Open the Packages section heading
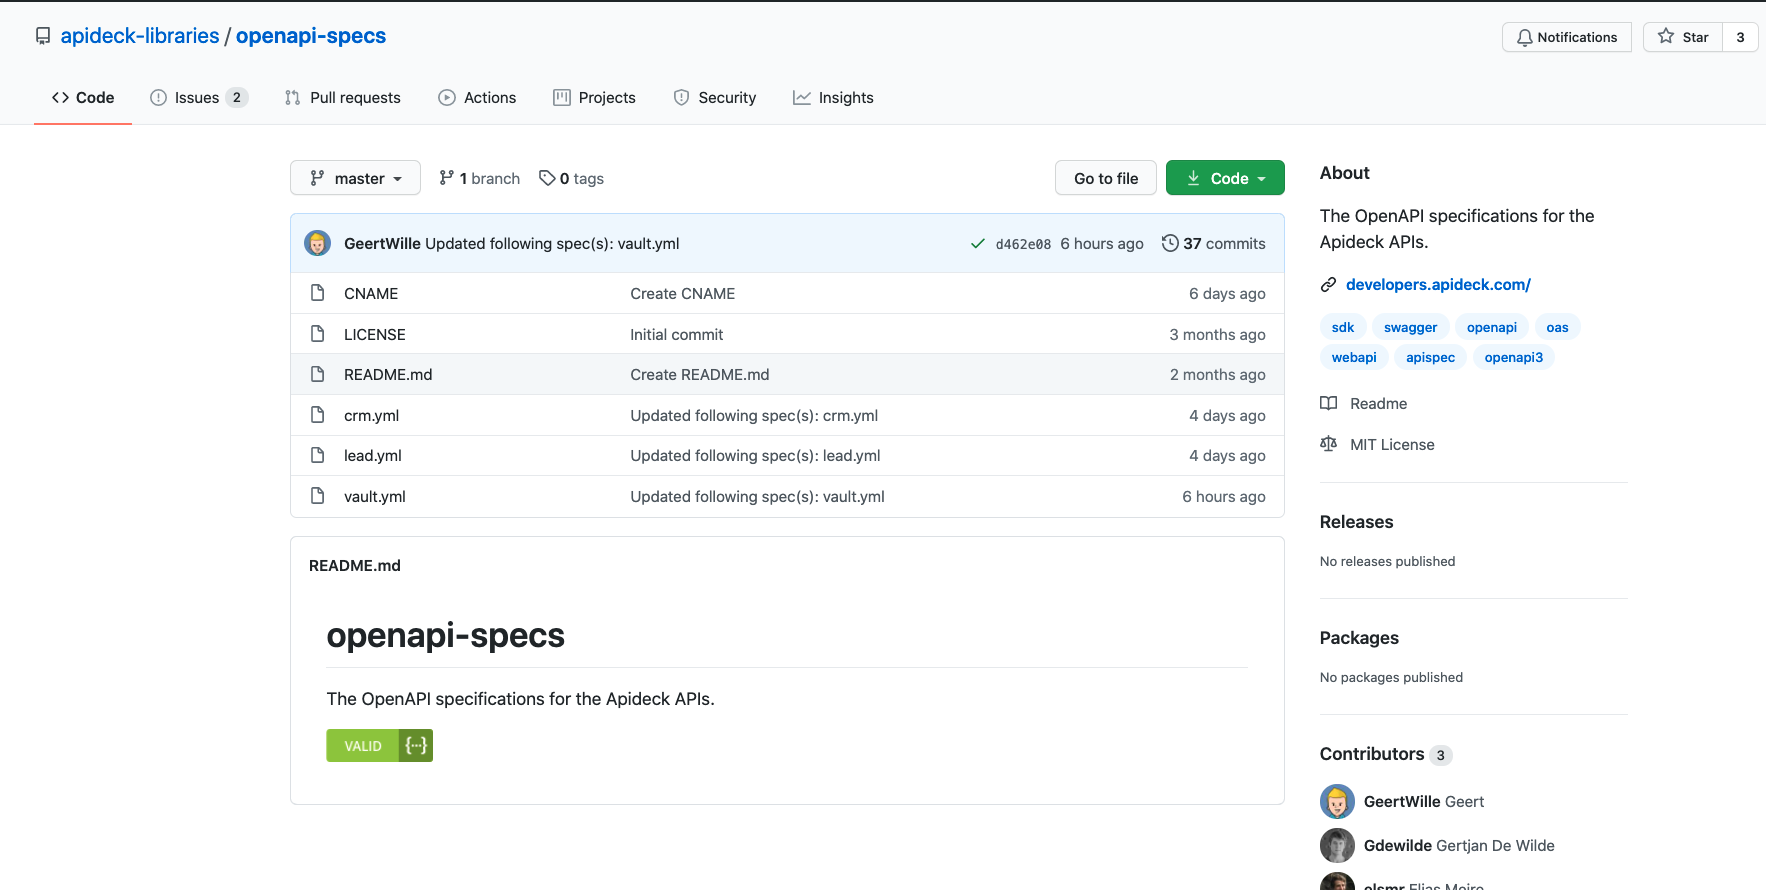The width and height of the screenshot is (1766, 890). [x=1359, y=638]
